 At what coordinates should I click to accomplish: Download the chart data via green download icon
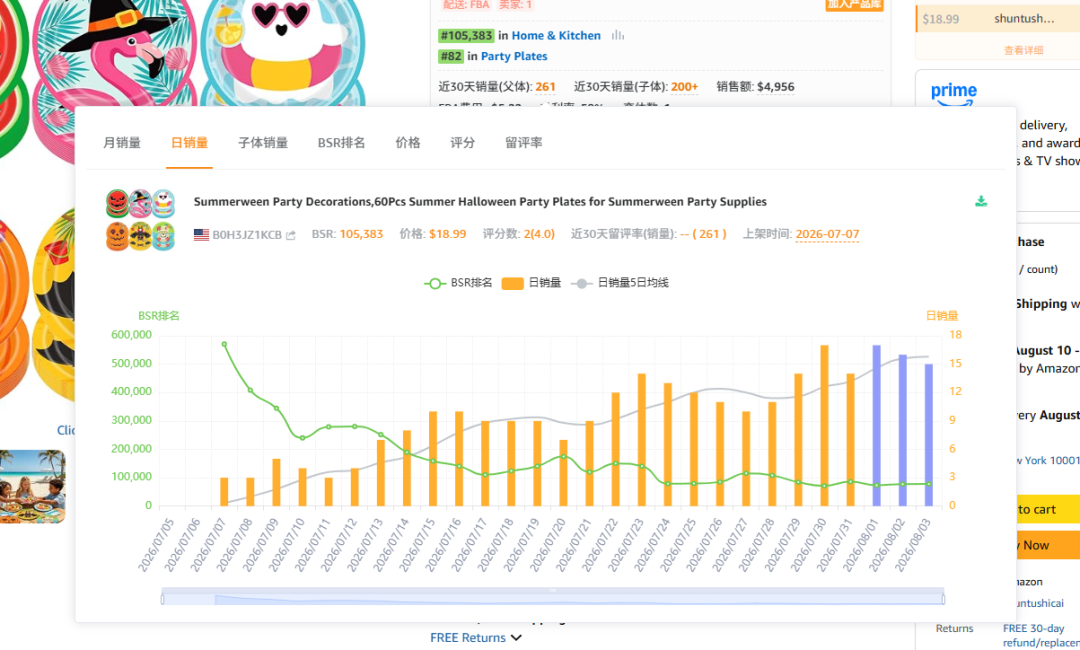click(x=981, y=201)
